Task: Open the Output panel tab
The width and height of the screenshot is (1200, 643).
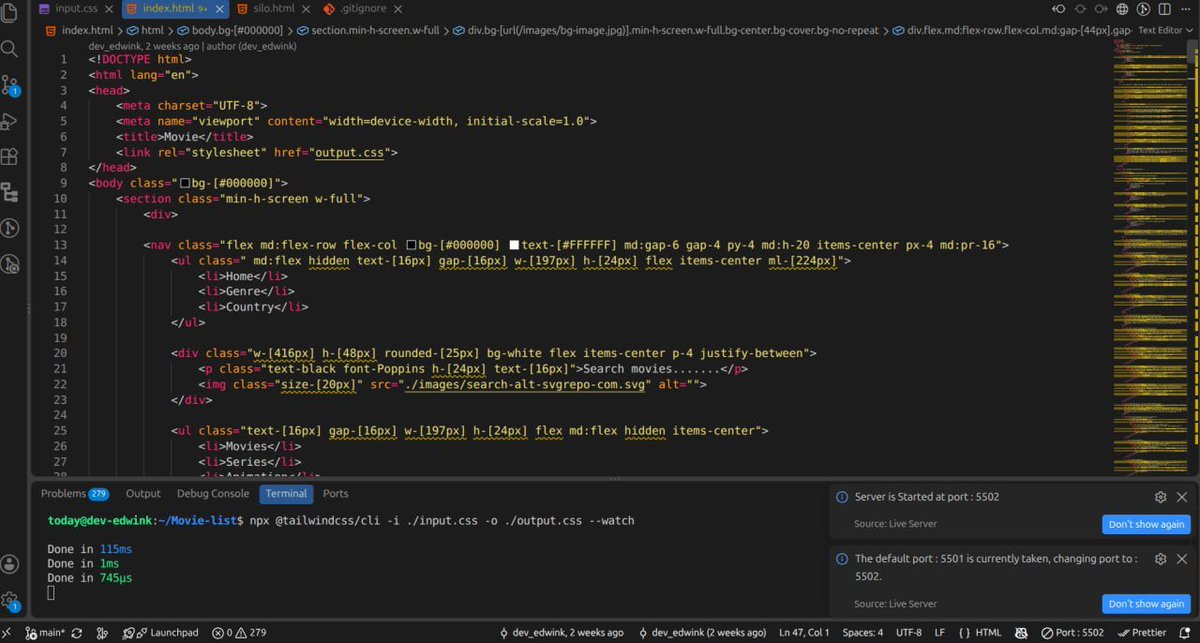Action: (x=143, y=494)
